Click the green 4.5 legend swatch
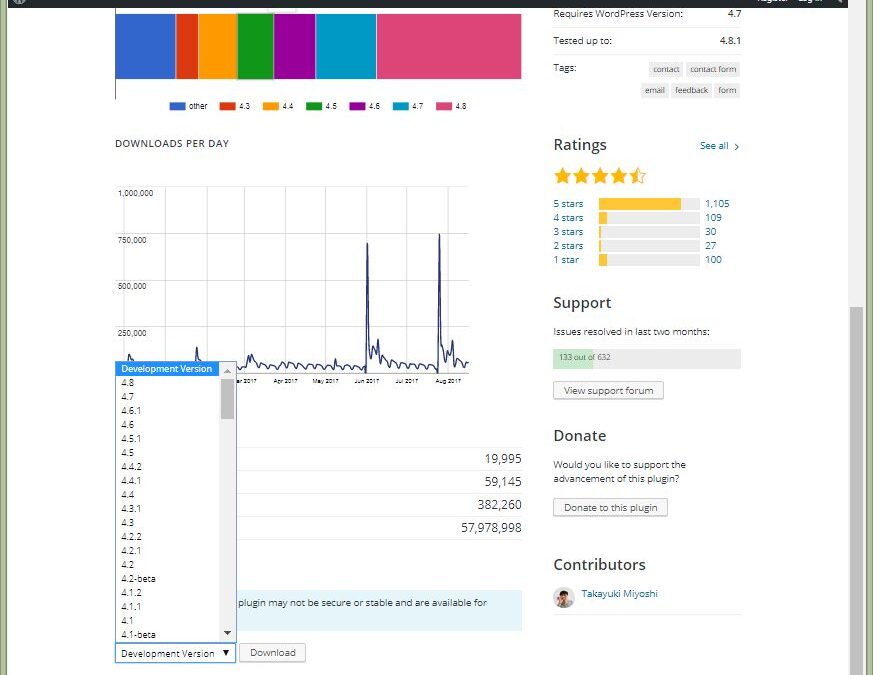This screenshot has height=675, width=873. [314, 106]
